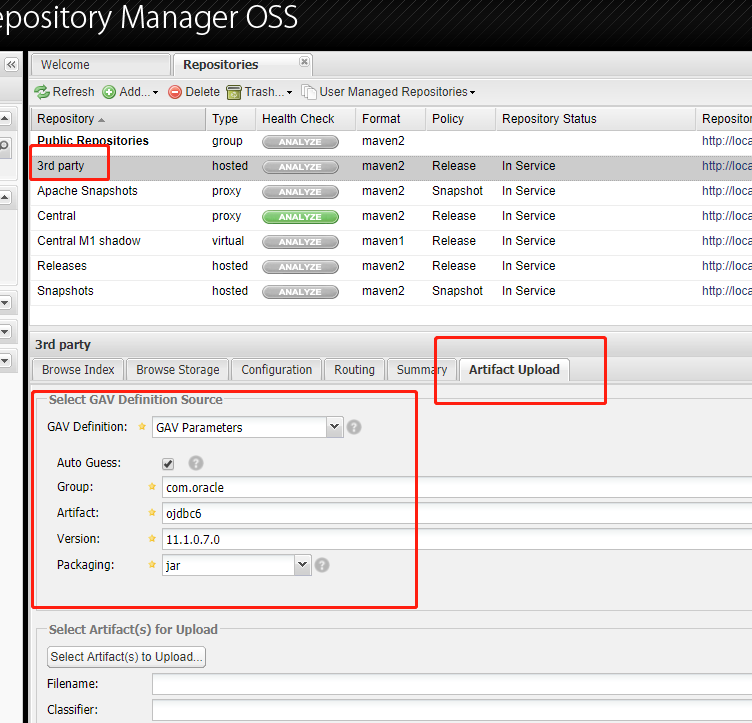Click ANALYZE for Apache Snapshots
752x723 pixels.
(x=300, y=192)
